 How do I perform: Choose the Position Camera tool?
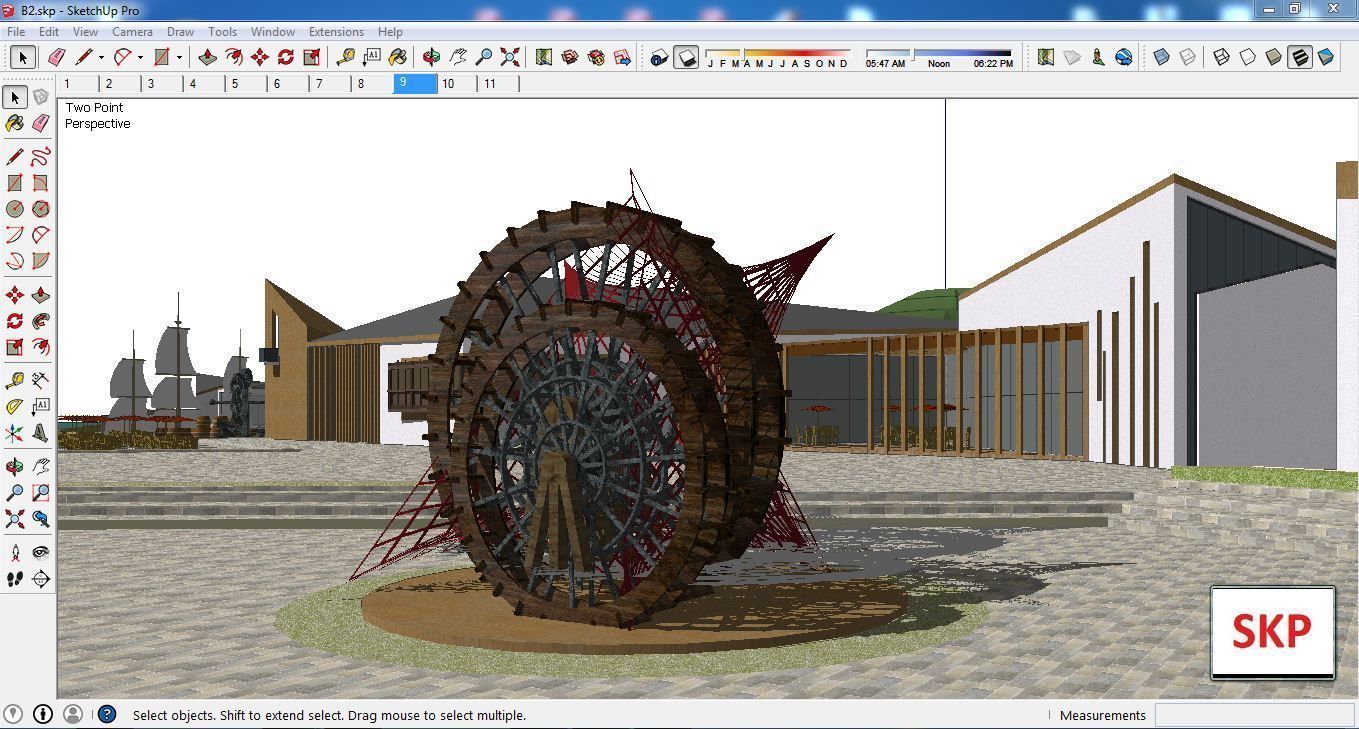[14, 553]
